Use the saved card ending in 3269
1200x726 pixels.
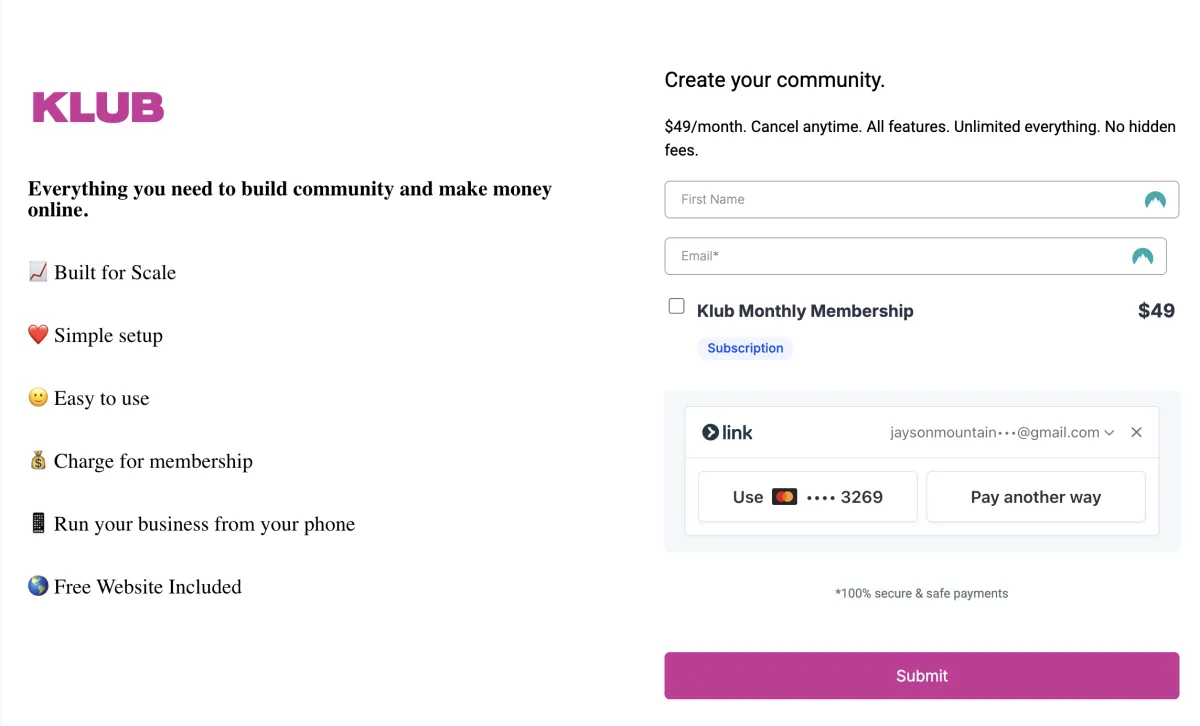808,497
